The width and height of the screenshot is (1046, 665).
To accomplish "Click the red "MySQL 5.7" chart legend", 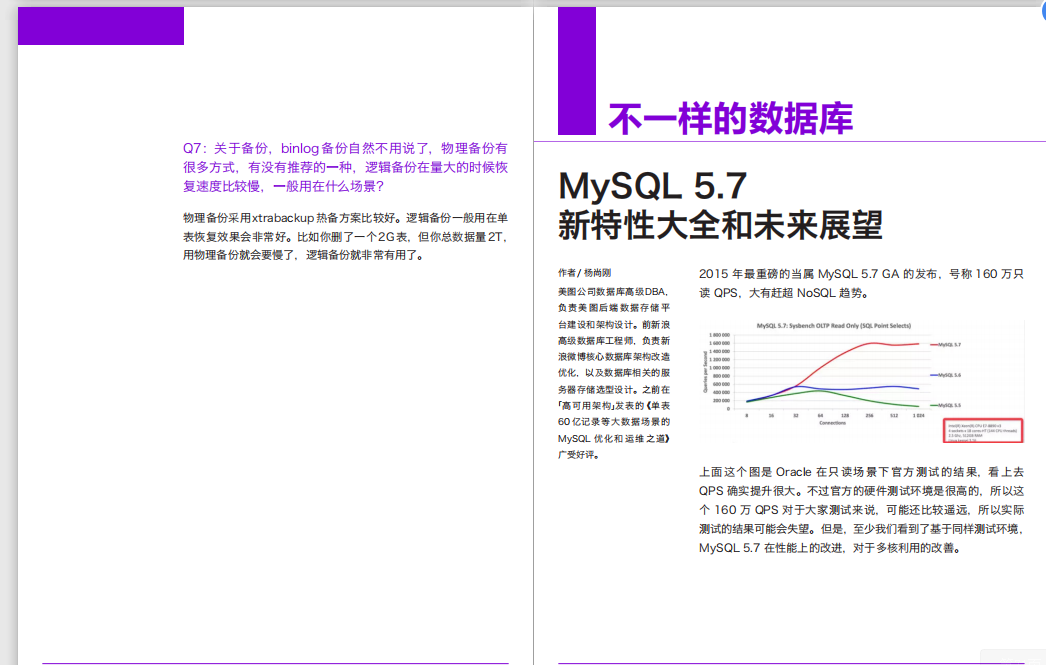I will pos(946,345).
